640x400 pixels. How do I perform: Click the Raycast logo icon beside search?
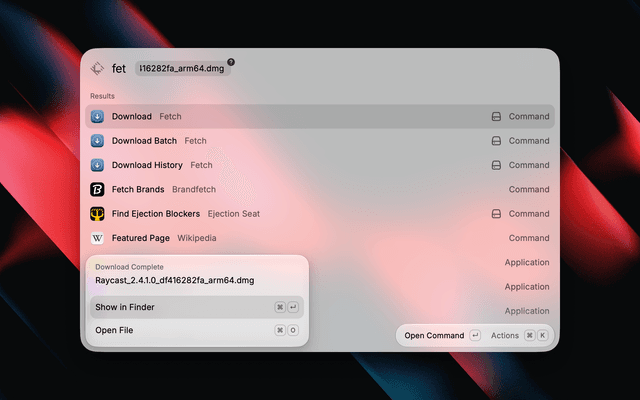tap(97, 68)
